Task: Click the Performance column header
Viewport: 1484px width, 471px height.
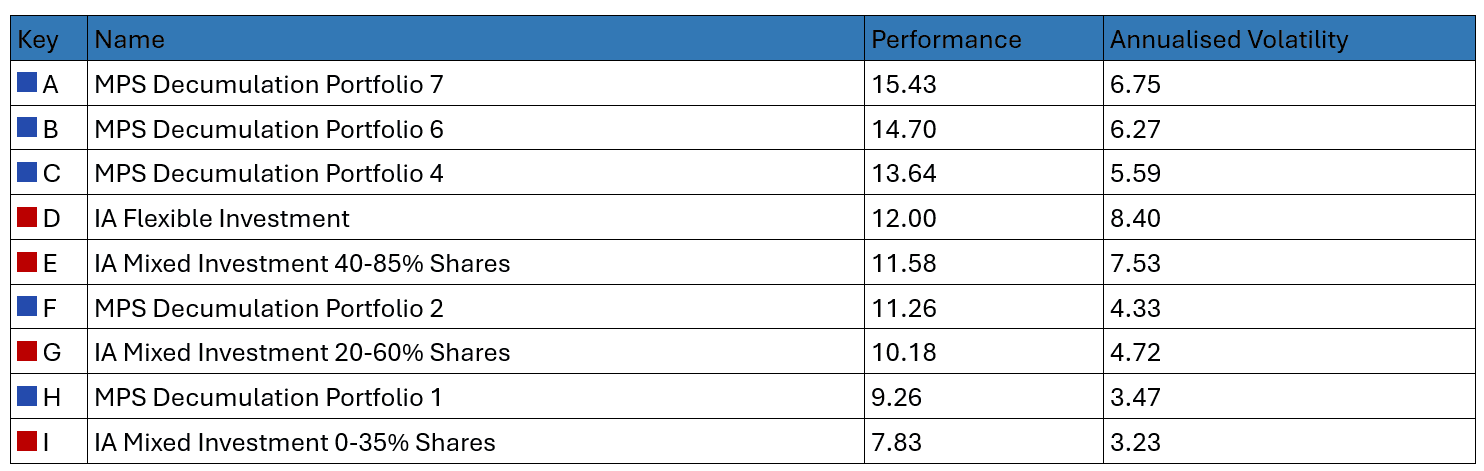Action: point(946,40)
